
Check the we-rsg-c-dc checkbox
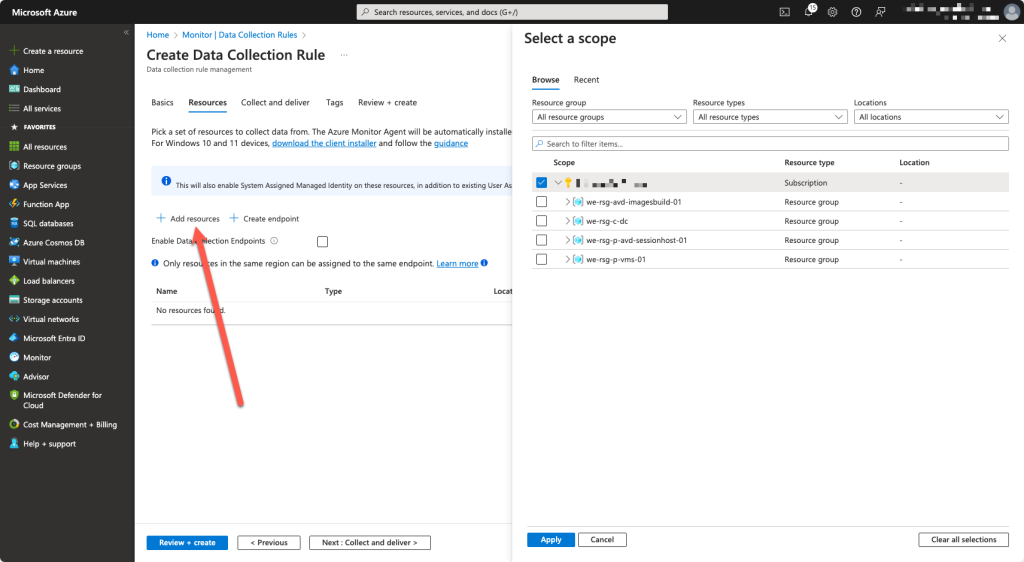541,221
